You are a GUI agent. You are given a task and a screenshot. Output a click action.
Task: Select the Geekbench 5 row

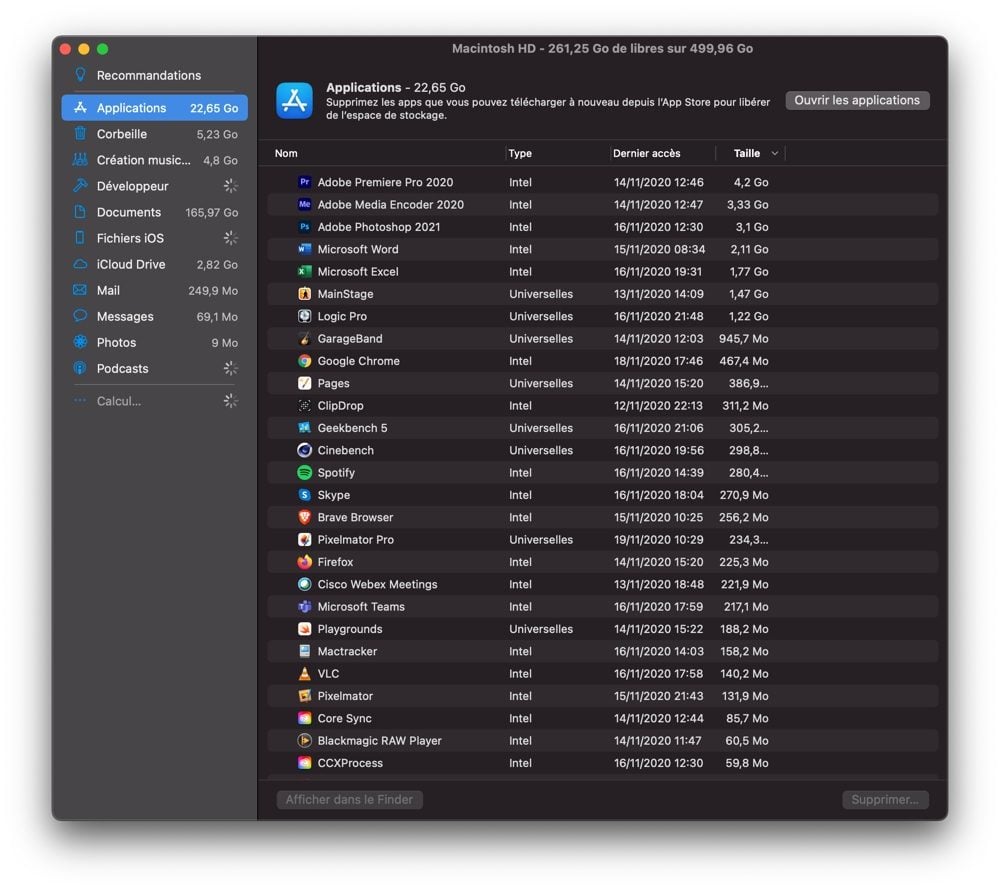[603, 428]
